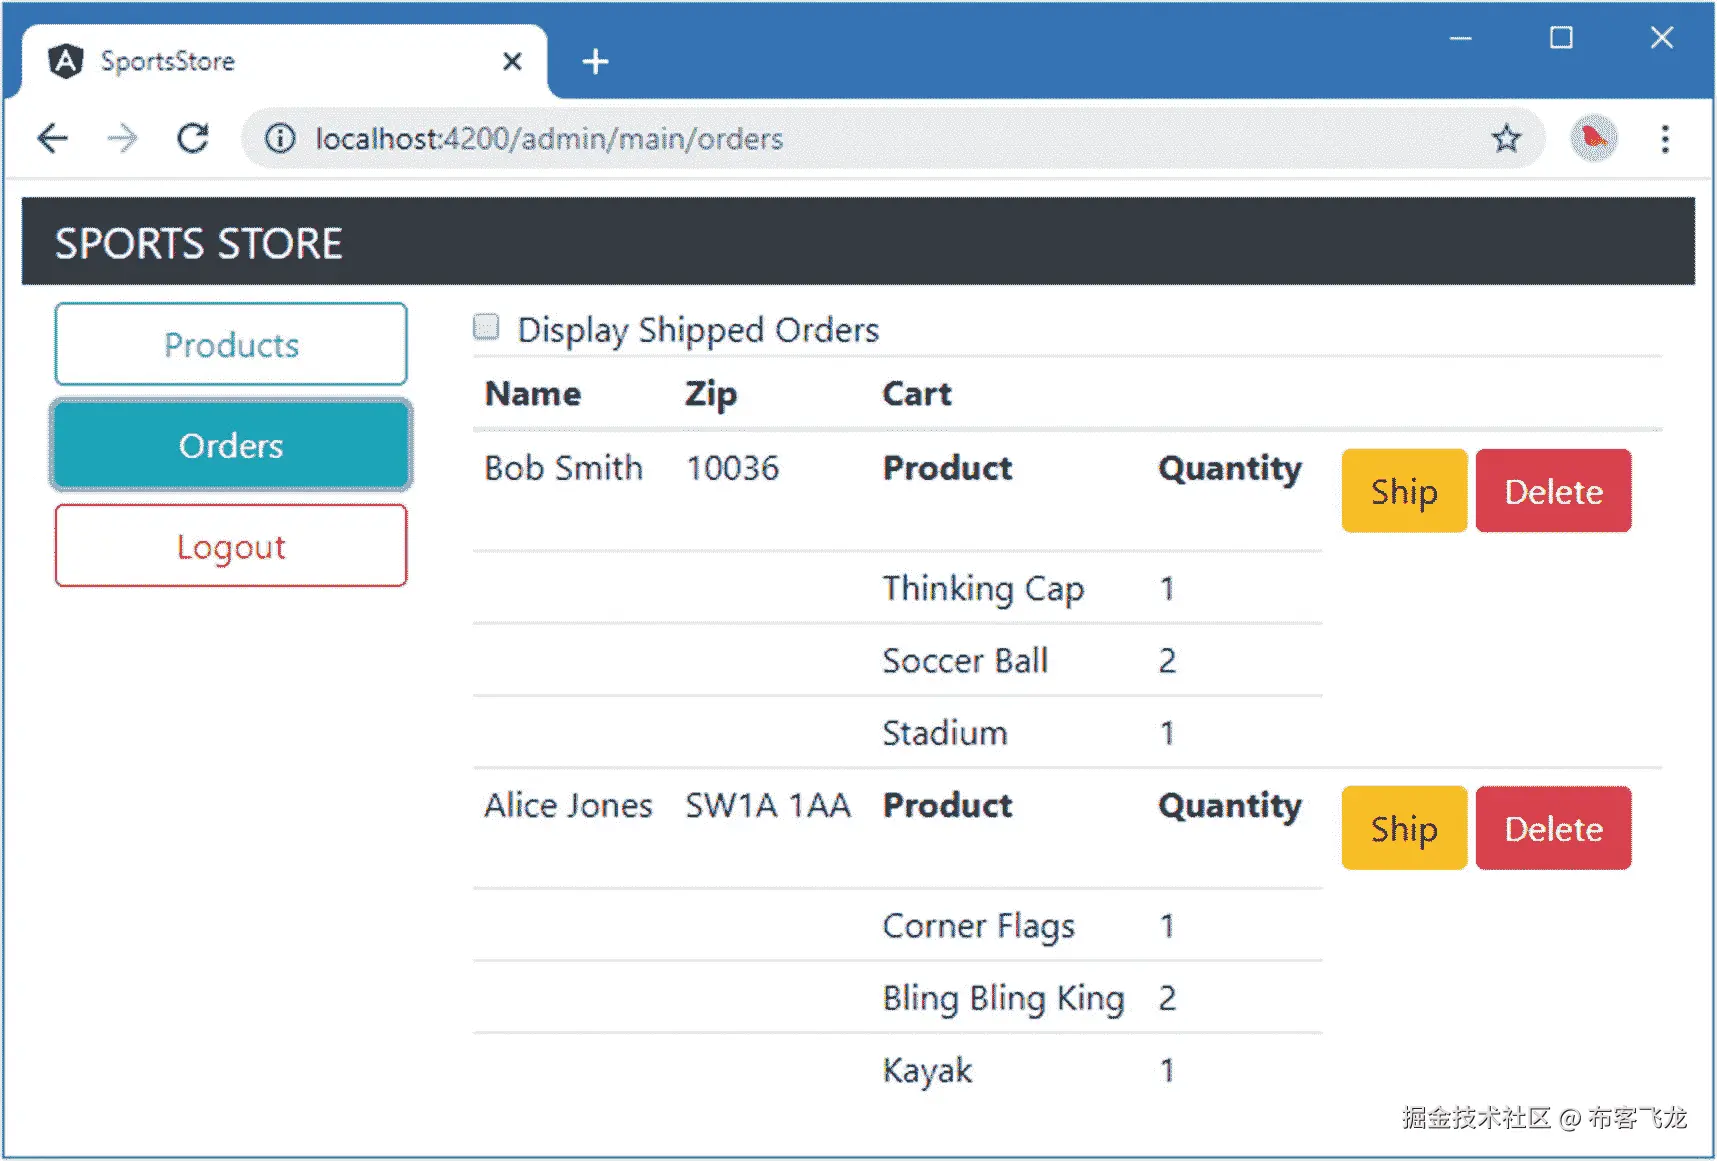Maximize the browser window

point(1561,38)
